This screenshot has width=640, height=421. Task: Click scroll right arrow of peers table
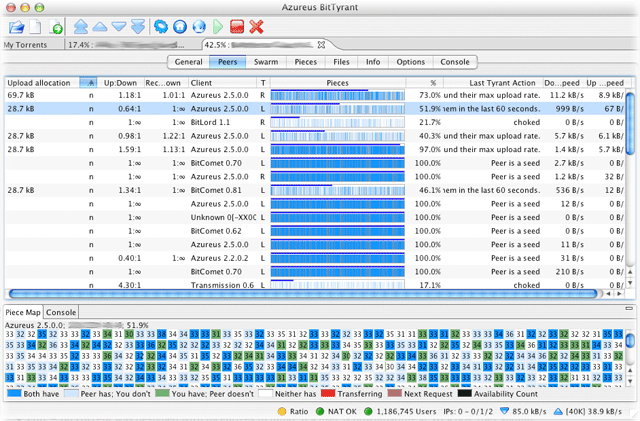tap(620, 294)
